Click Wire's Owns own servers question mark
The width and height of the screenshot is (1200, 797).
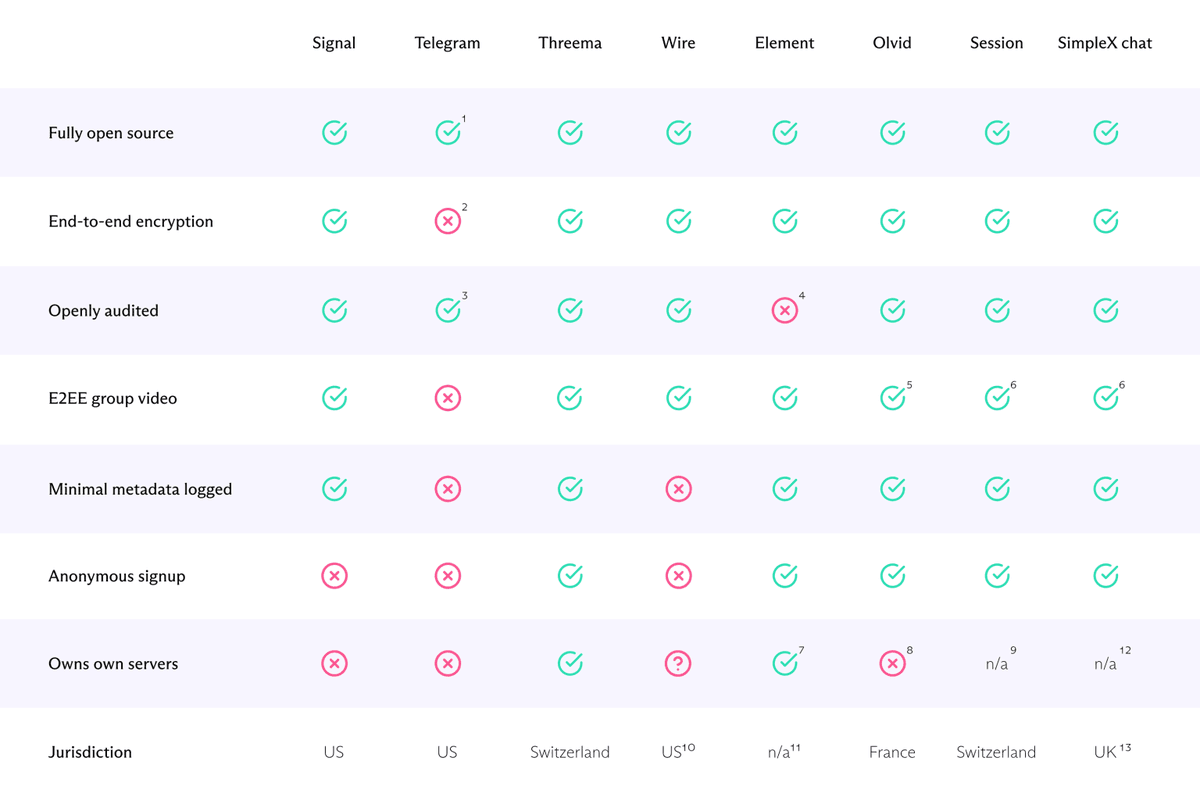pos(678,664)
